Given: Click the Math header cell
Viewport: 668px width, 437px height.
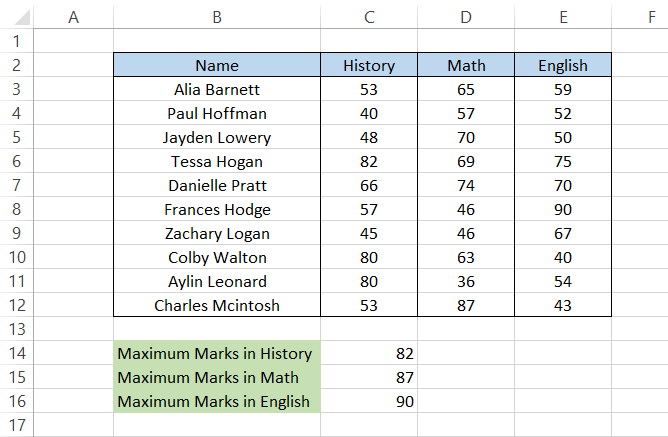Looking at the screenshot, I should pos(466,65).
